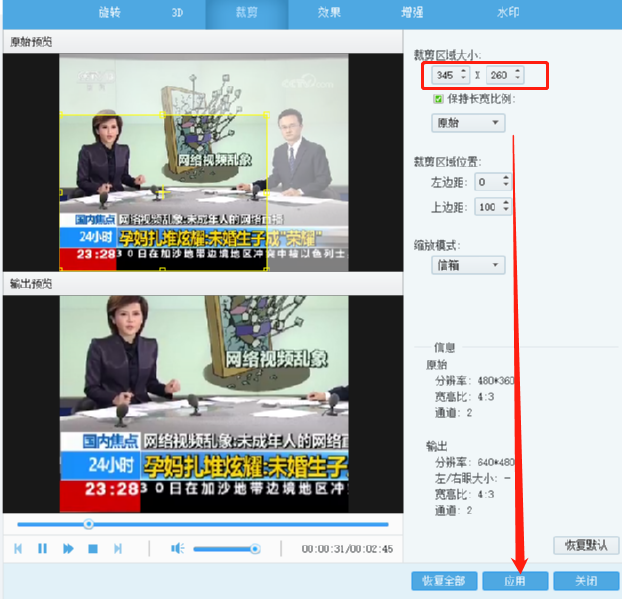
Task: Enable the 保持长宽比例 checkbox
Action: [x=438, y=99]
